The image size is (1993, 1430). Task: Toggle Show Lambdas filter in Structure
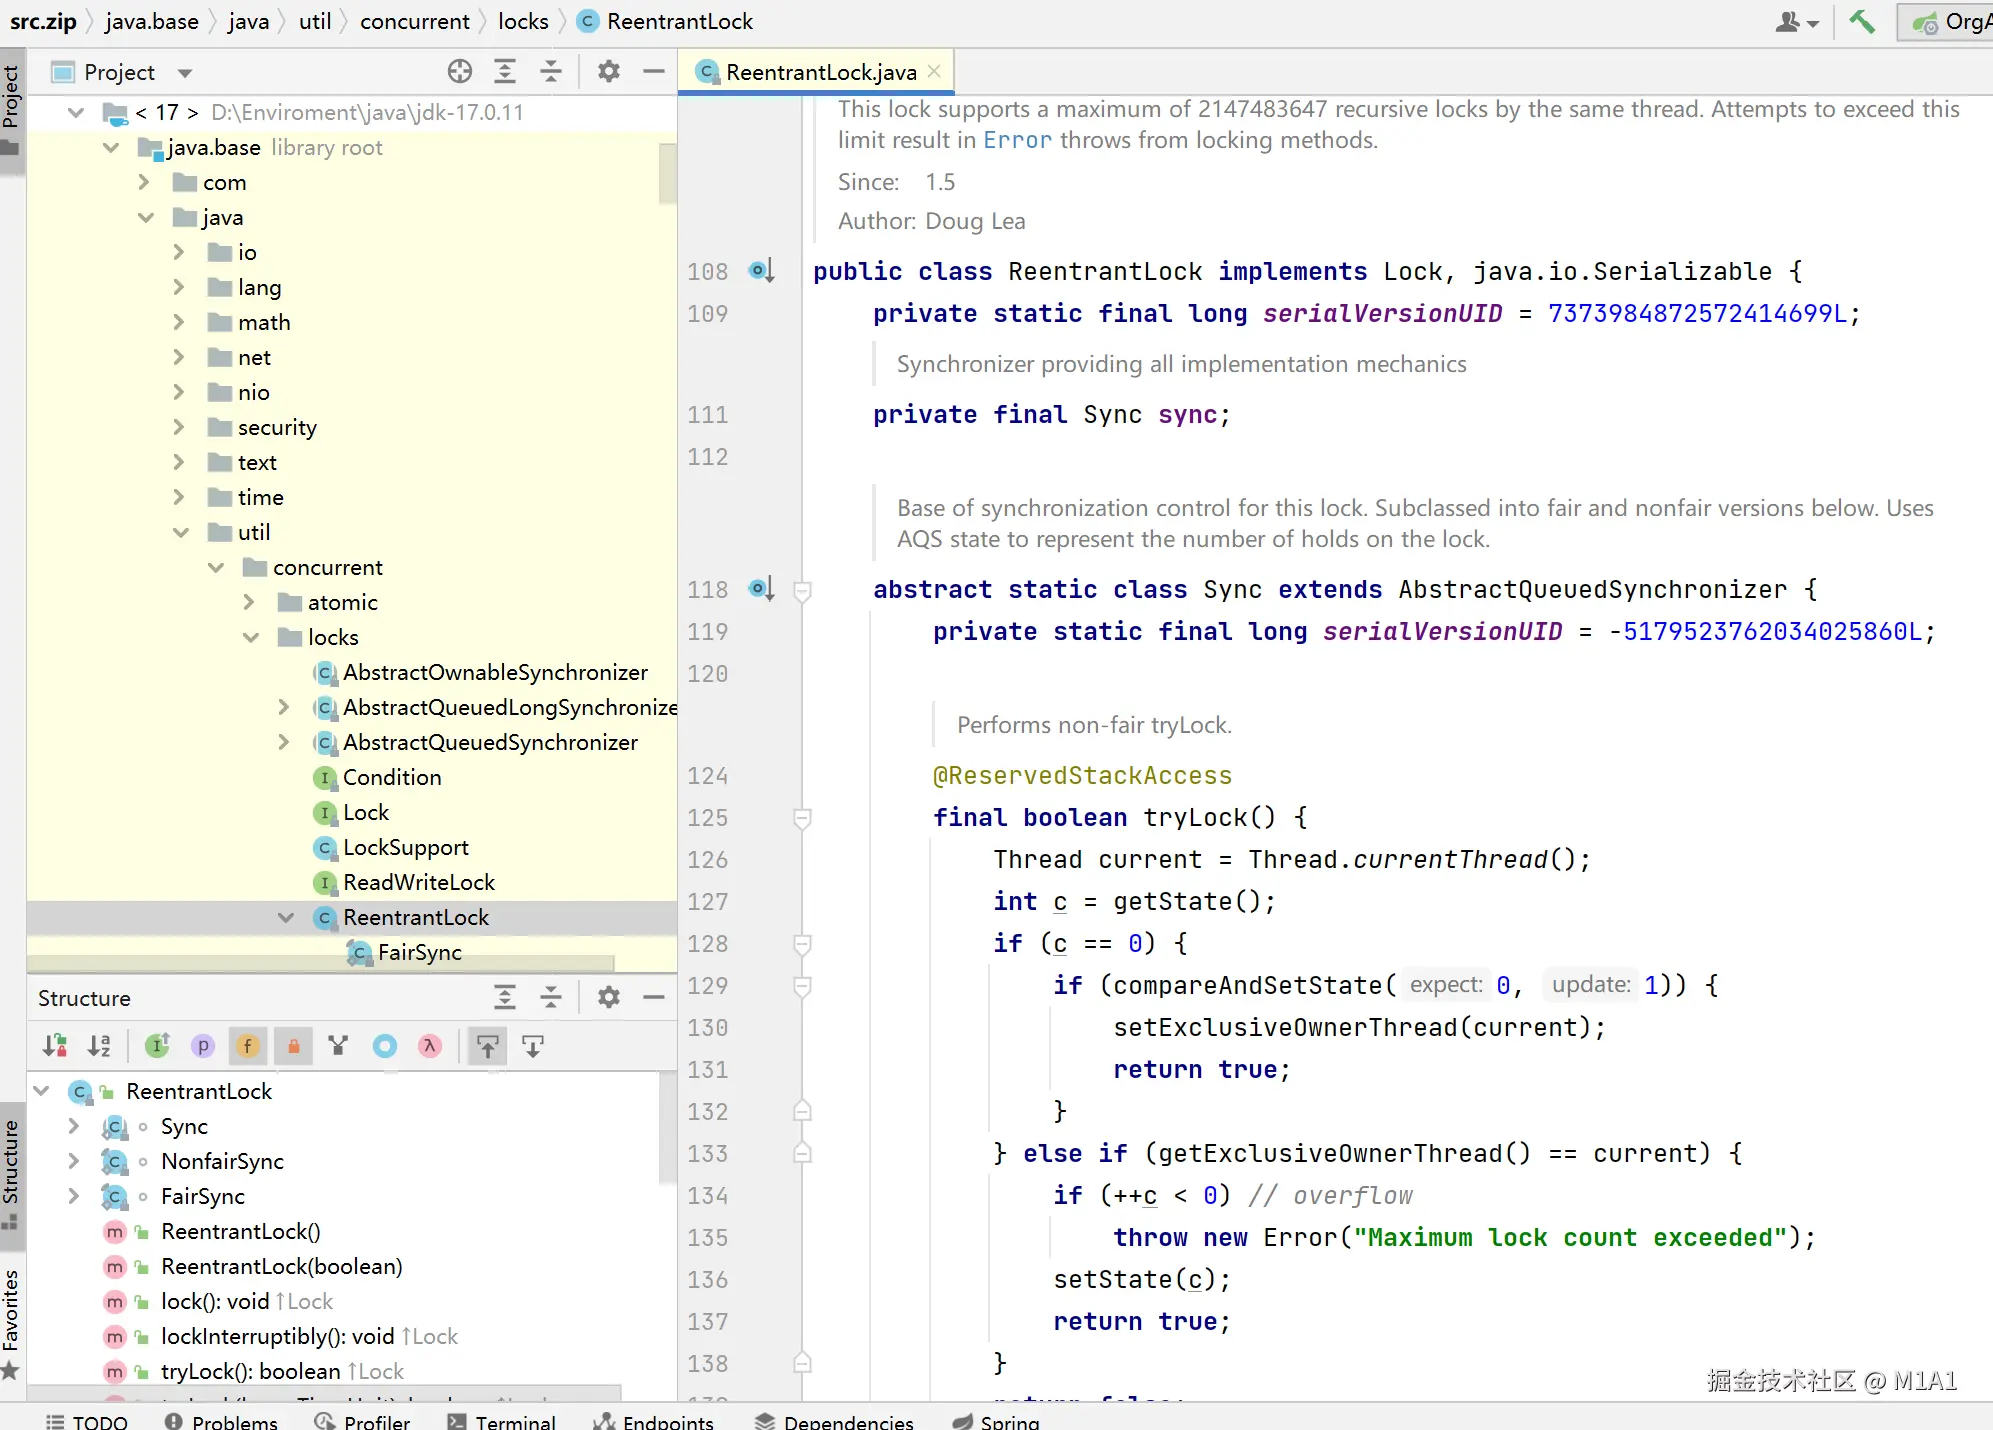coord(430,1046)
